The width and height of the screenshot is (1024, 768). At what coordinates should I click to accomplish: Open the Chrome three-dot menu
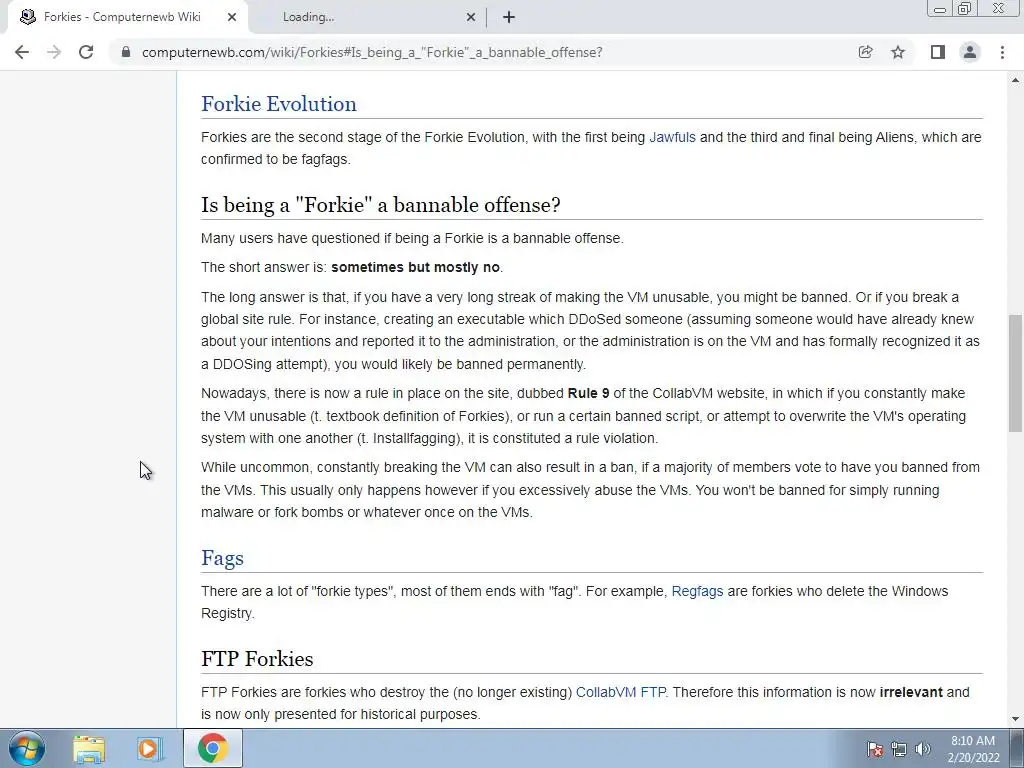click(1002, 52)
